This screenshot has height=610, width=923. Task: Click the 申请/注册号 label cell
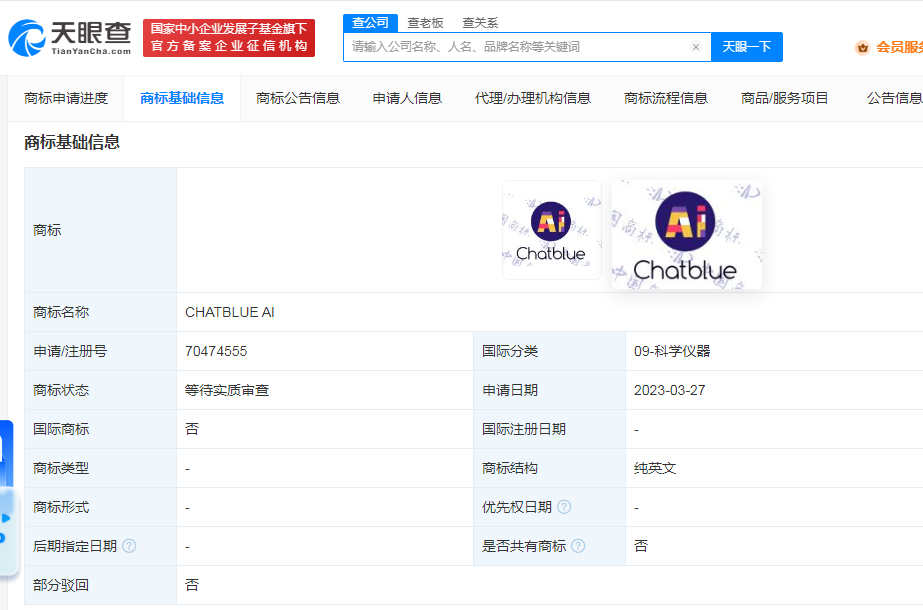click(x=101, y=352)
